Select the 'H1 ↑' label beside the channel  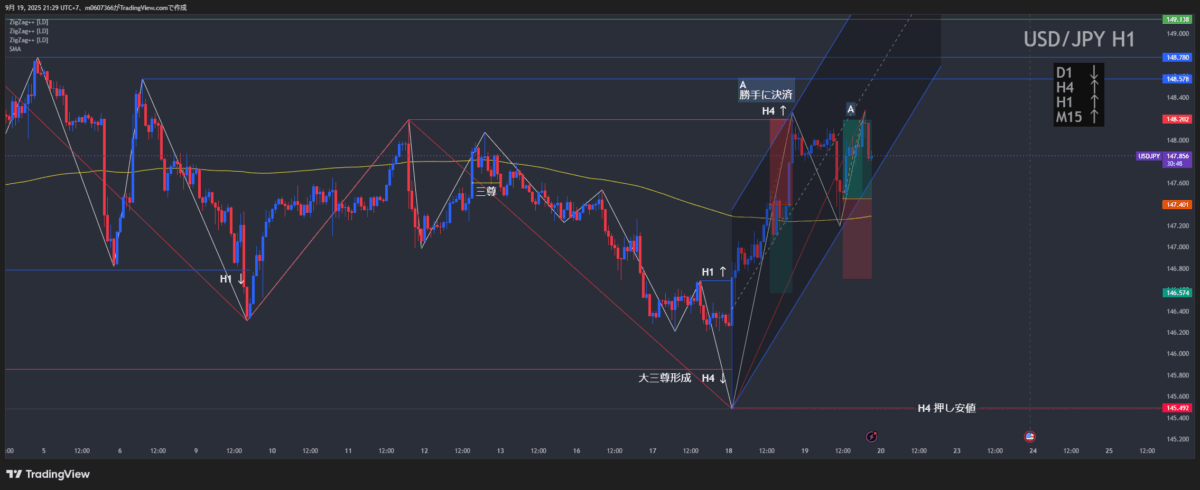(x=714, y=272)
